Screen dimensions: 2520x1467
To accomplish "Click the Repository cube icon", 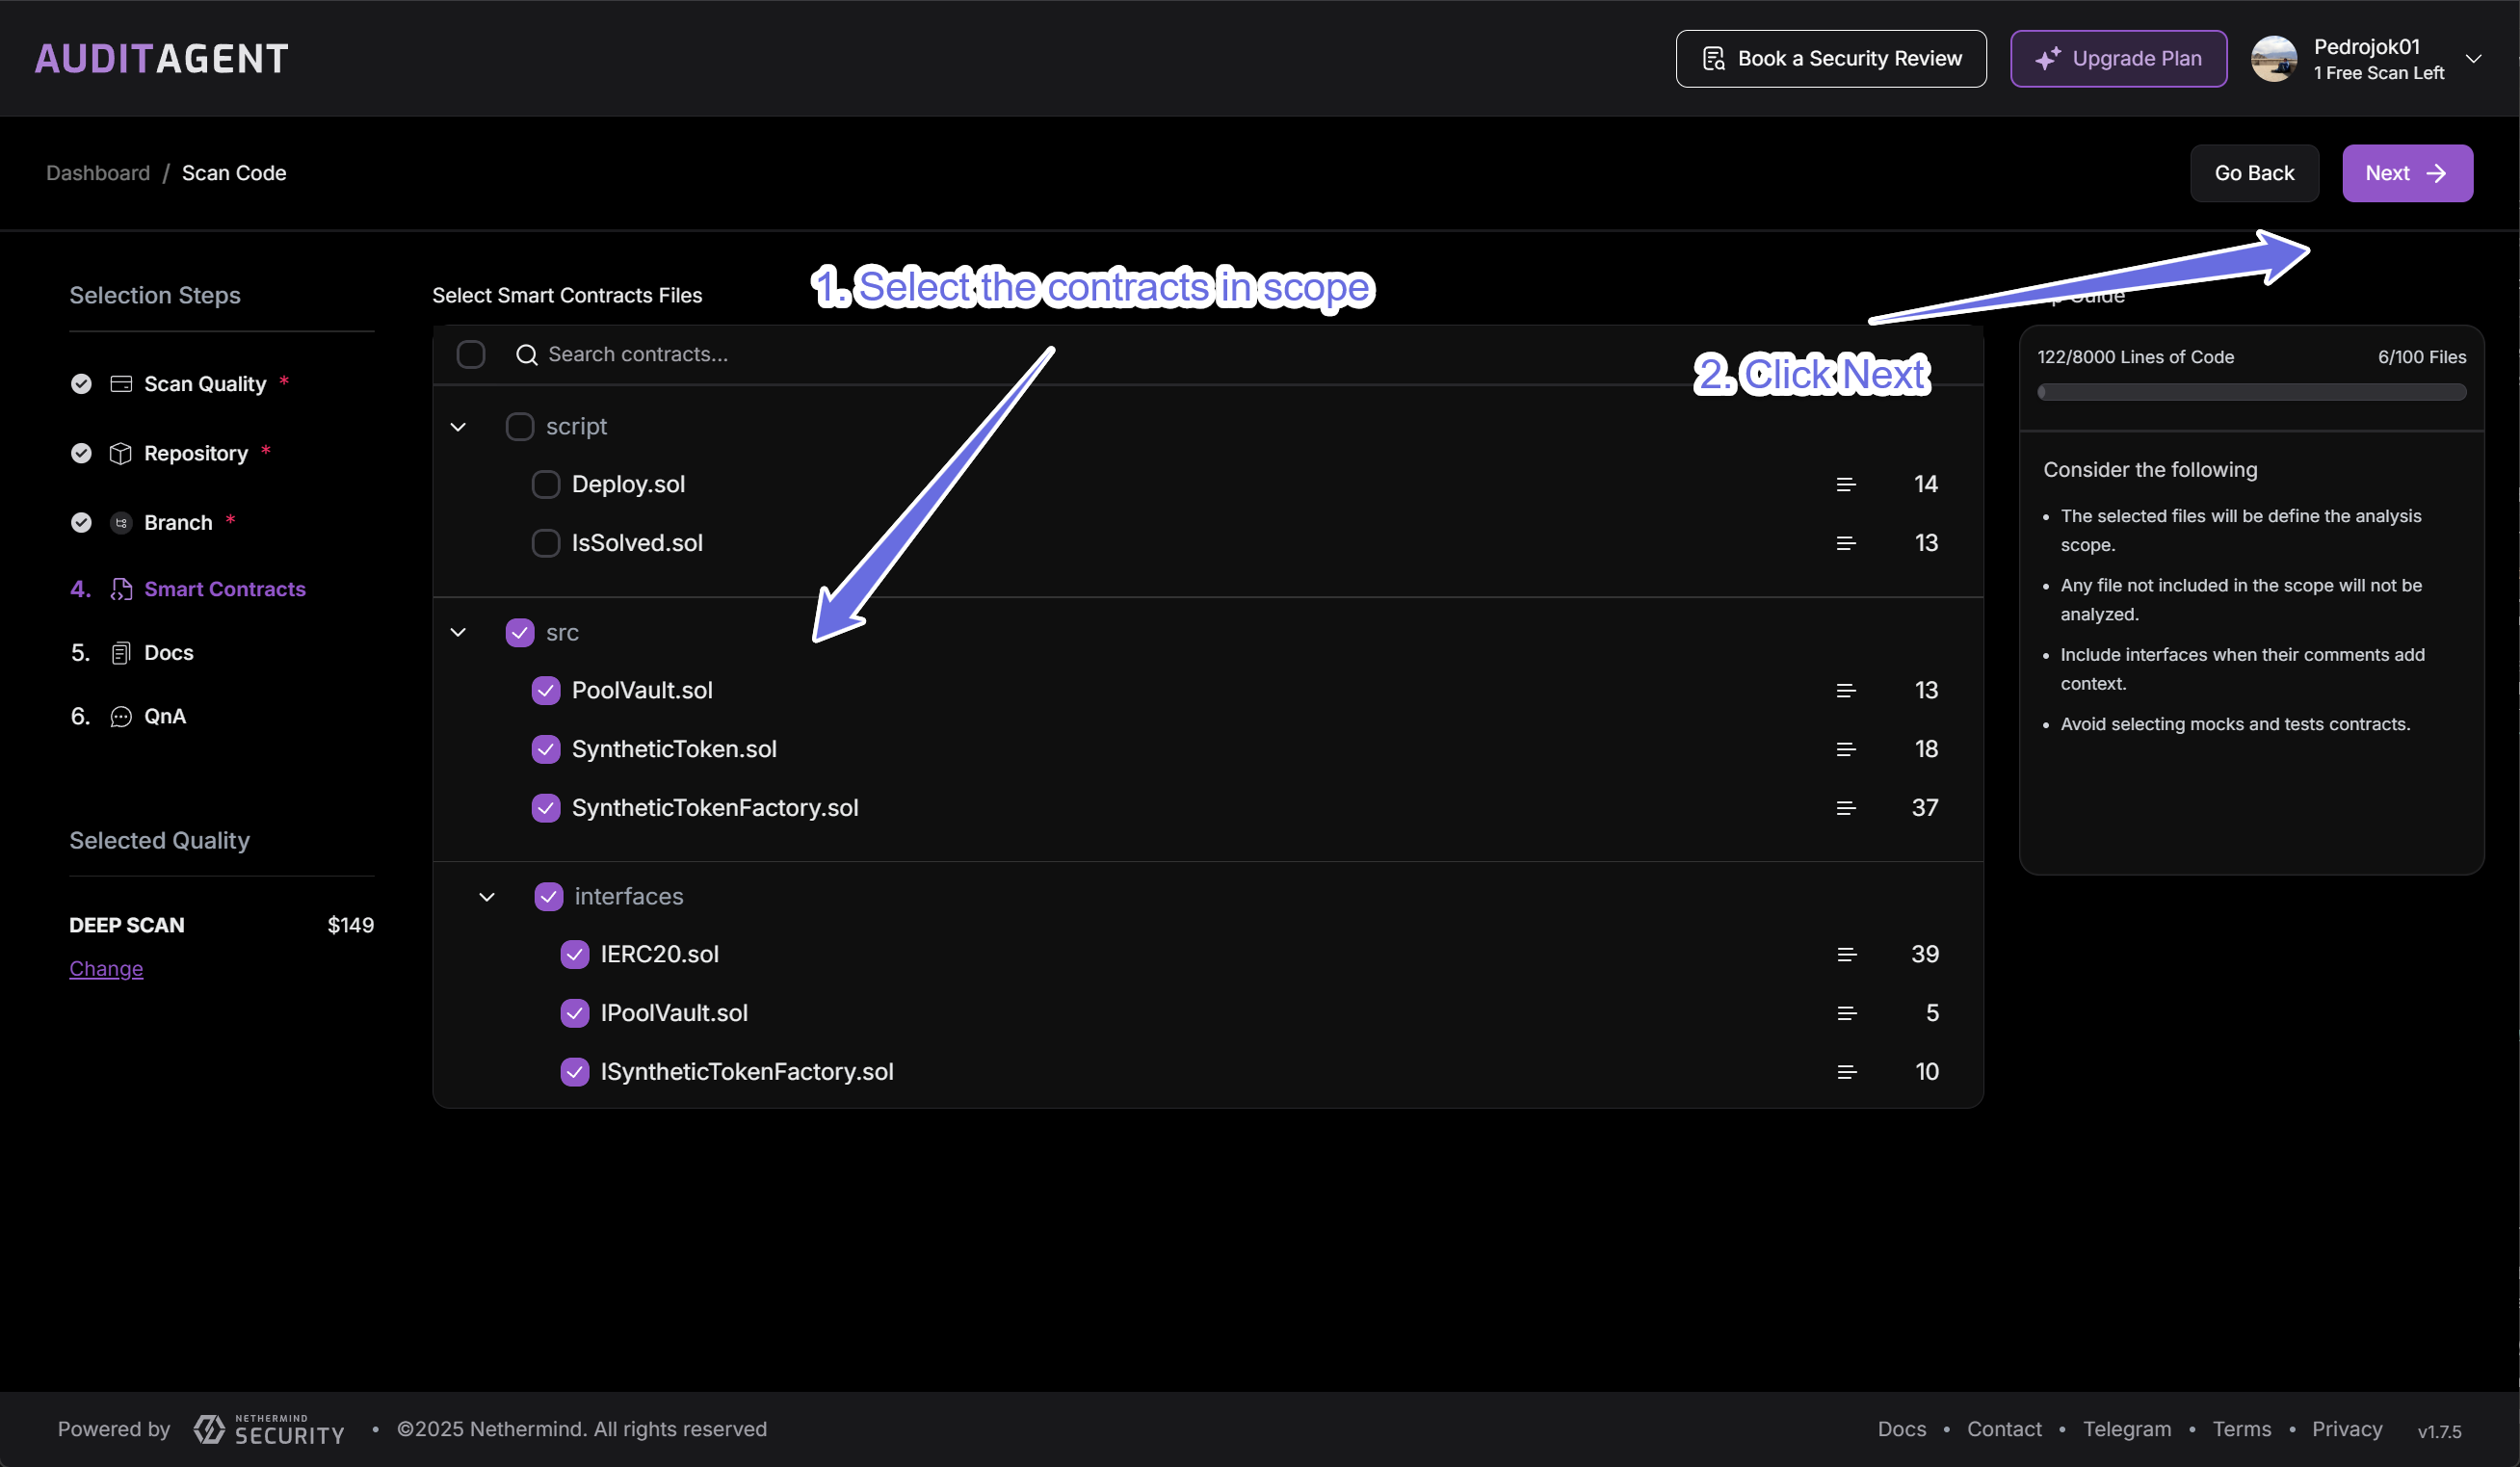I will tap(121, 453).
